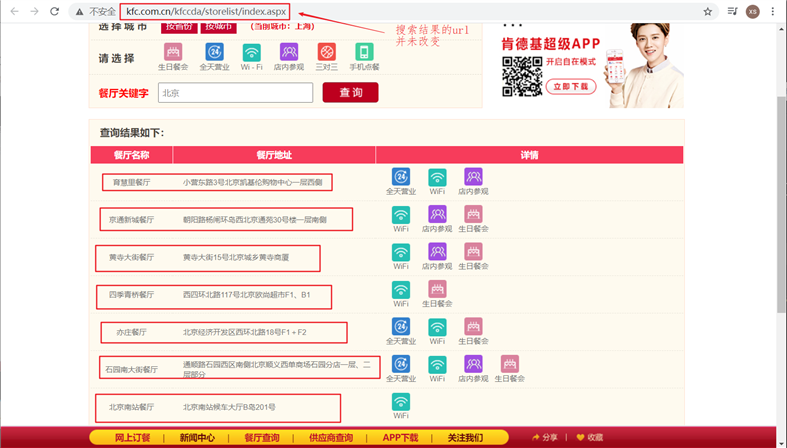Select the 三对三 basketball filter icon
787x448 pixels.
pyautogui.click(x=326, y=51)
